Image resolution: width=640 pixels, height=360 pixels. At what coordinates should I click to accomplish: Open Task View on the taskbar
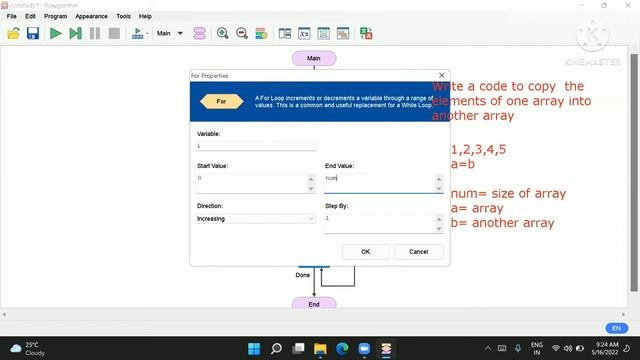[298, 349]
